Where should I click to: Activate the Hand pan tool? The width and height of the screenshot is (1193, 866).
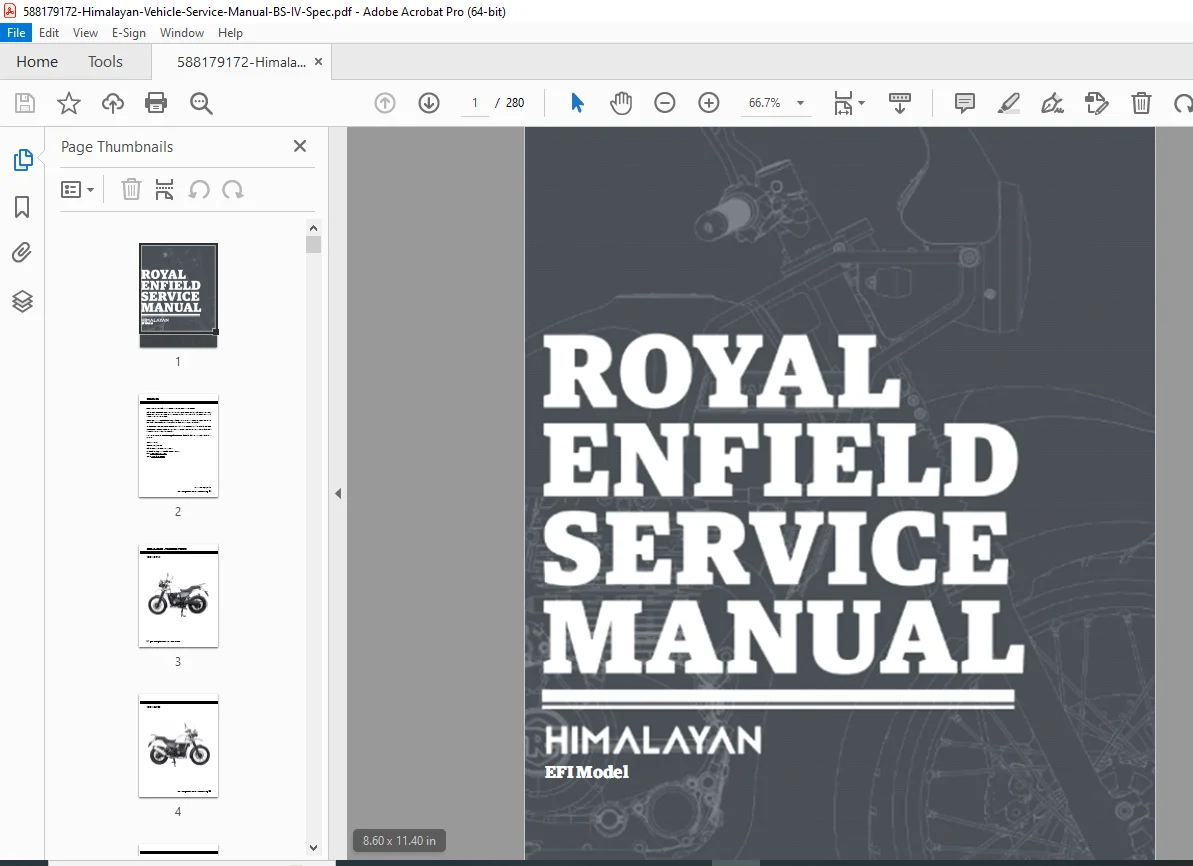tap(621, 103)
